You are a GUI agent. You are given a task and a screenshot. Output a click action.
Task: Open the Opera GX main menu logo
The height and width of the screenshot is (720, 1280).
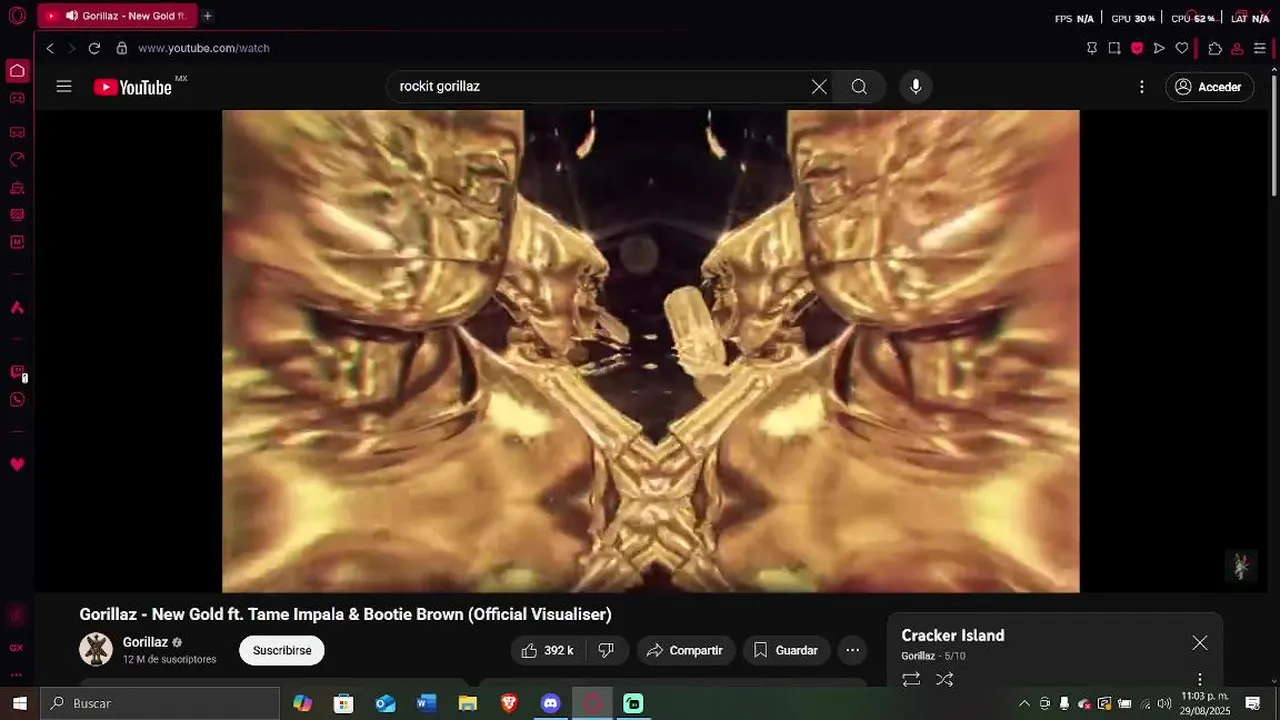click(17, 16)
